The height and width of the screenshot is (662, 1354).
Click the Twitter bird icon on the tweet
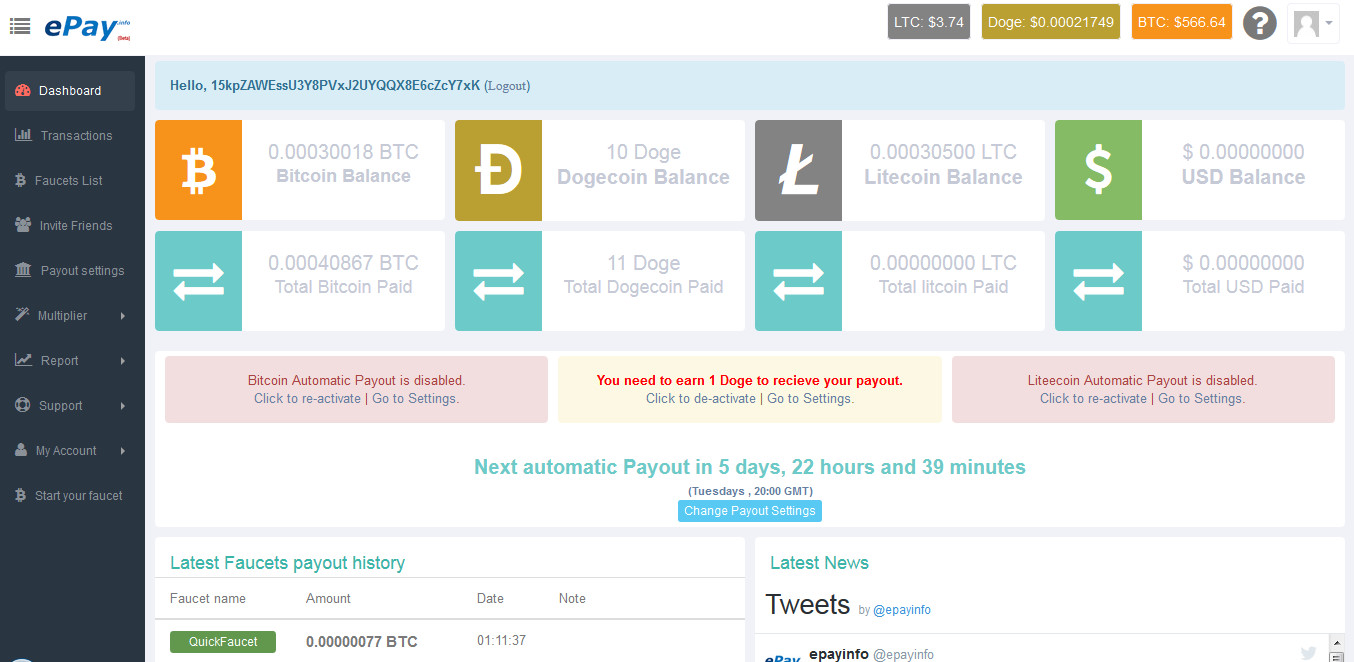pyautogui.click(x=1308, y=653)
